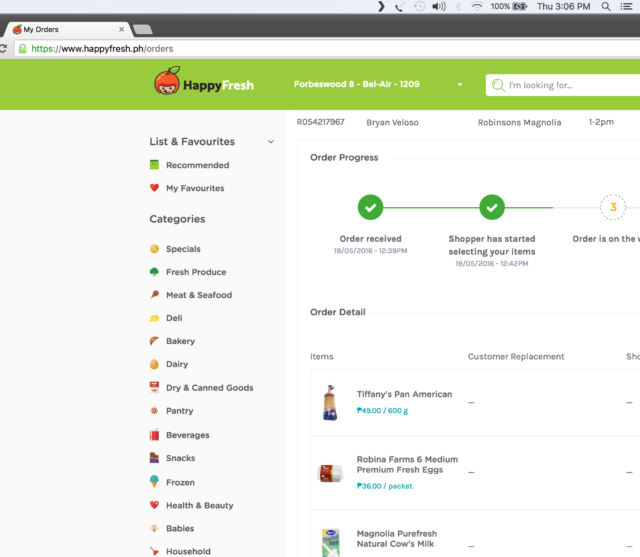Click the Frozen ice cream icon
The width and height of the screenshot is (640, 557).
click(x=154, y=482)
